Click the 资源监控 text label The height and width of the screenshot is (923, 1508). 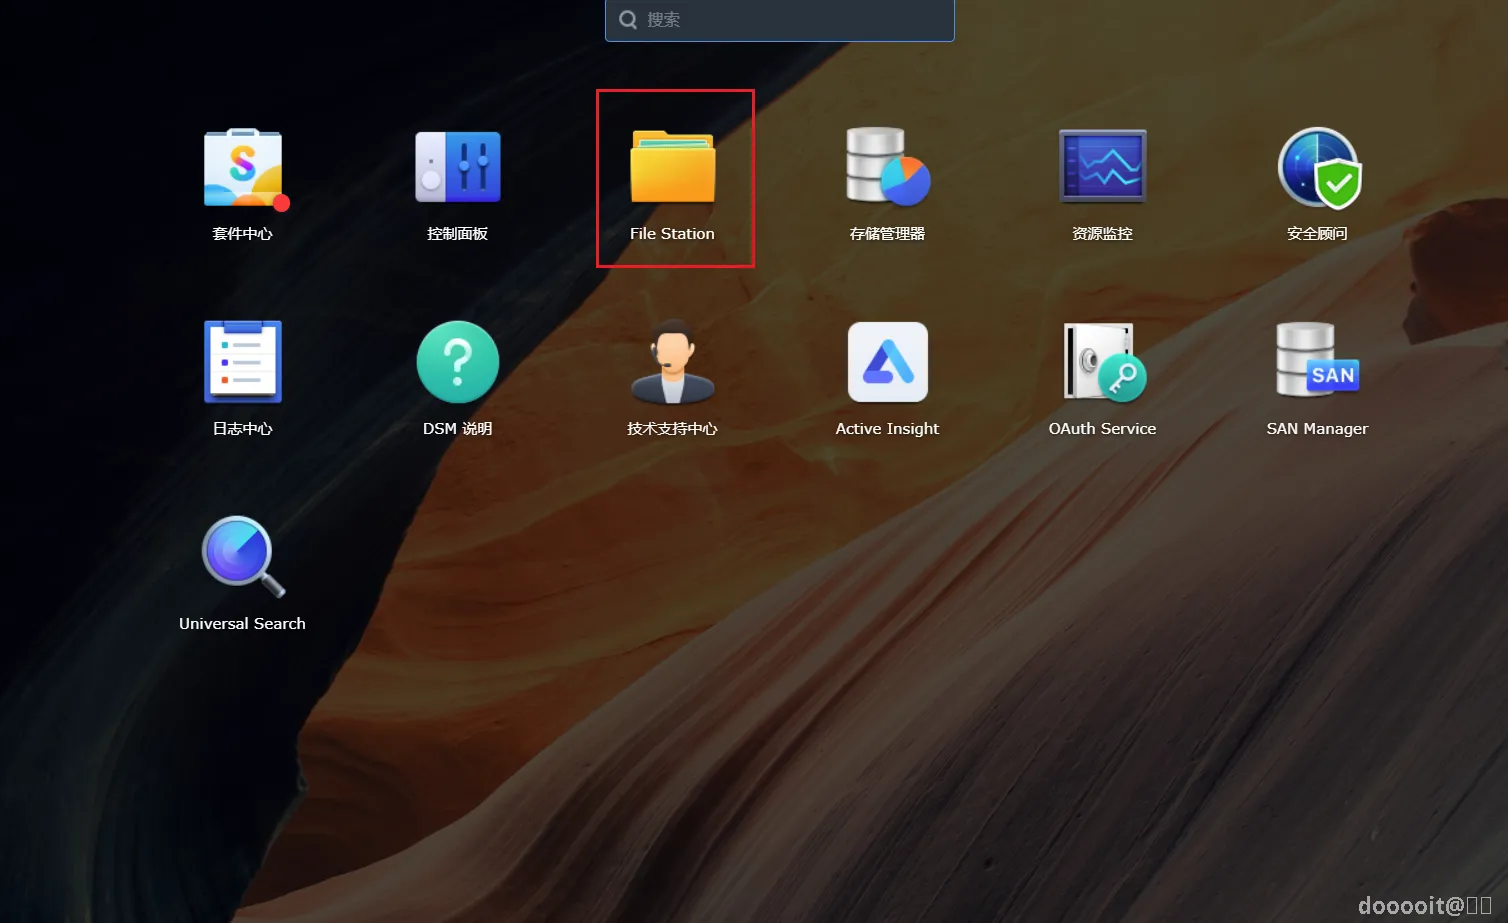coord(1102,234)
